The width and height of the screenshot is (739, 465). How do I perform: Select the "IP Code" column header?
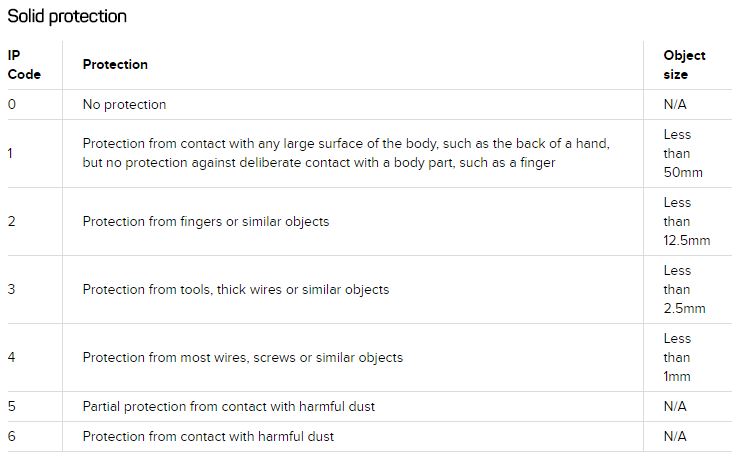[24, 65]
